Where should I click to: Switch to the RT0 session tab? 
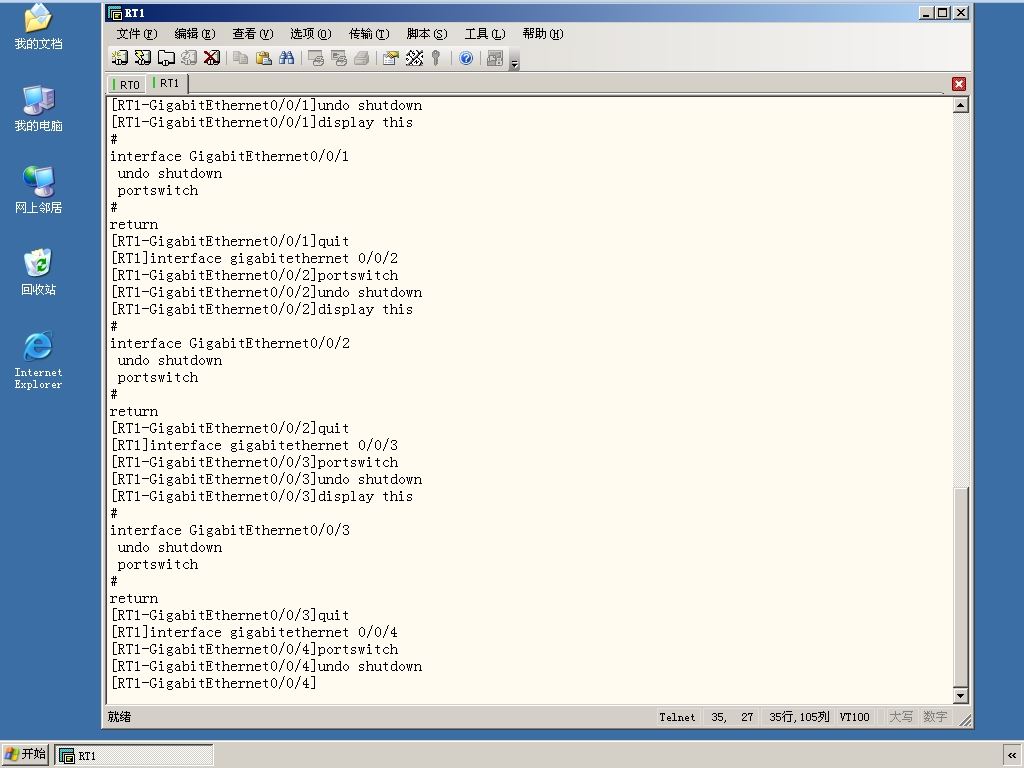[127, 85]
